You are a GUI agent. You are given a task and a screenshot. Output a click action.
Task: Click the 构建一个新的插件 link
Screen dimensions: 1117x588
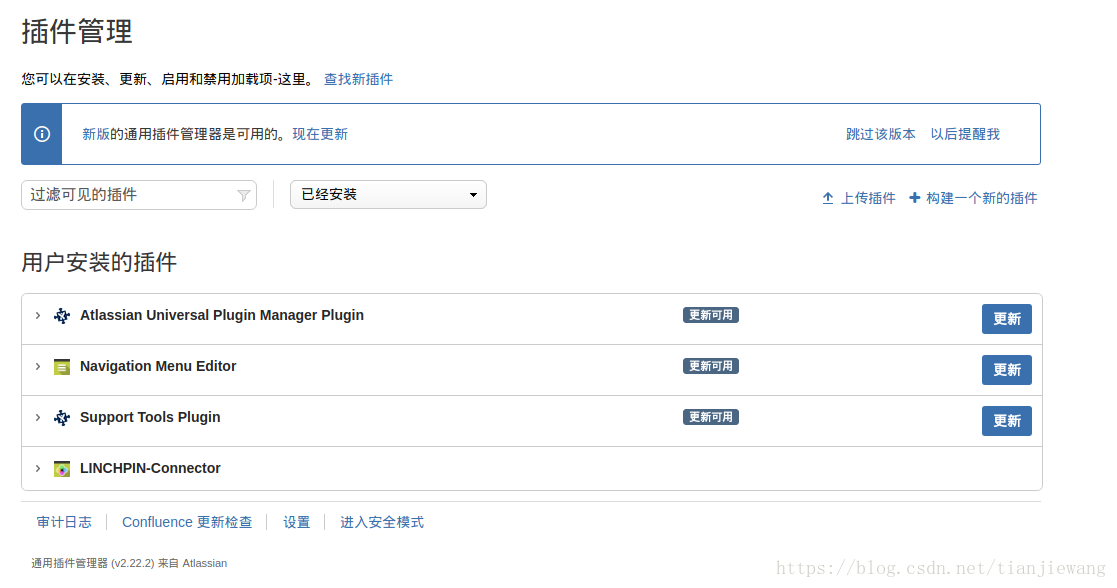982,198
